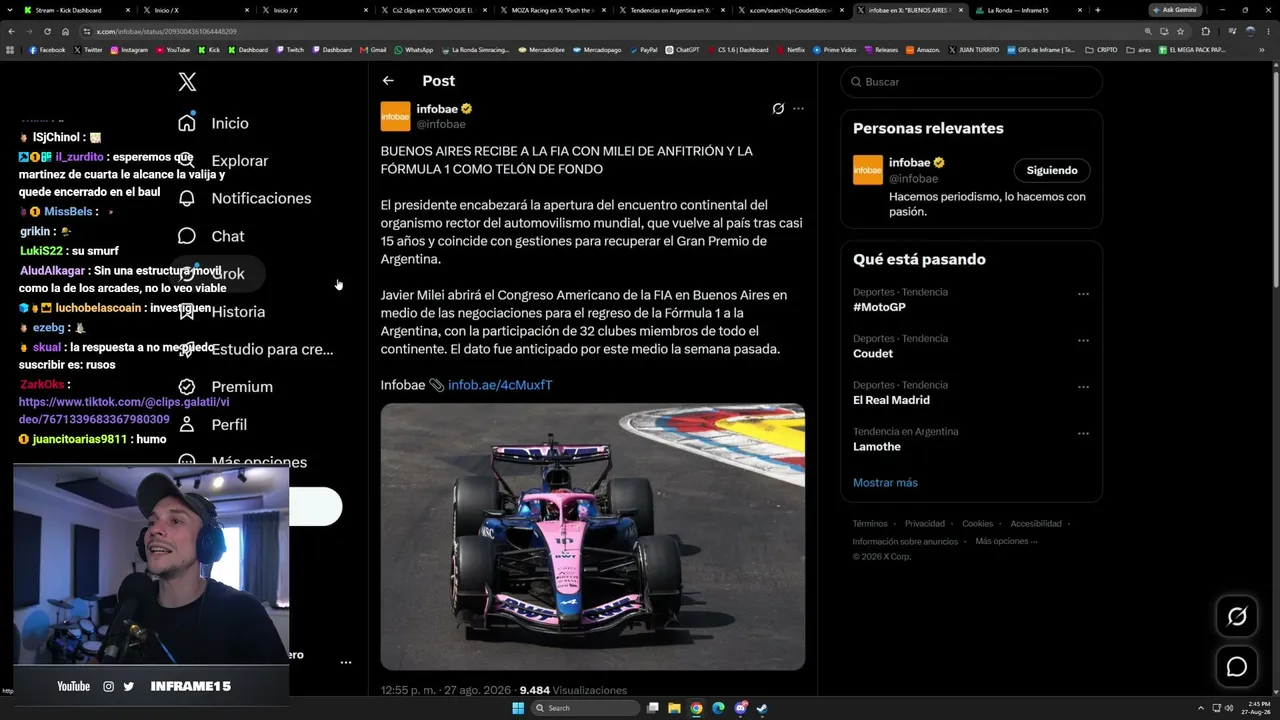Open the Ask Gemini button
Viewport: 1280px width, 720px height.
(1175, 10)
